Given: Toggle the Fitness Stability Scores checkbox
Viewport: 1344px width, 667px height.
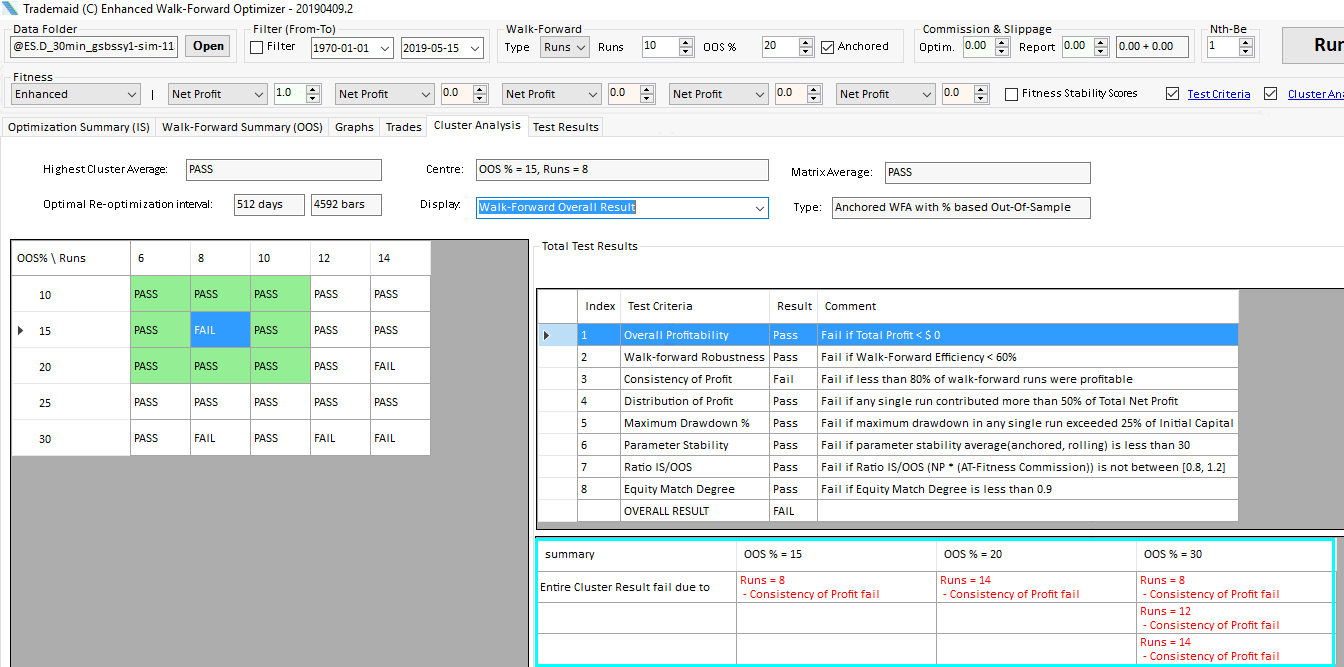Looking at the screenshot, I should 1012,94.
